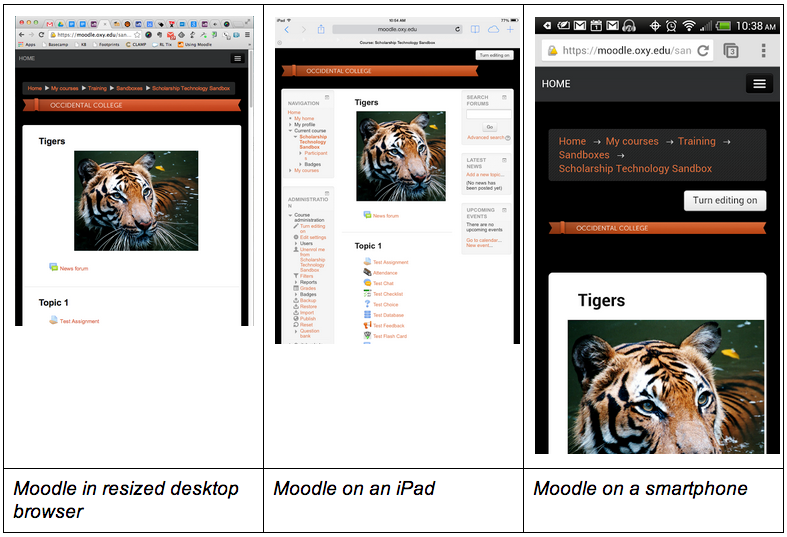
Task: Expand Participants in iPad navigation tree
Action: click(301, 153)
